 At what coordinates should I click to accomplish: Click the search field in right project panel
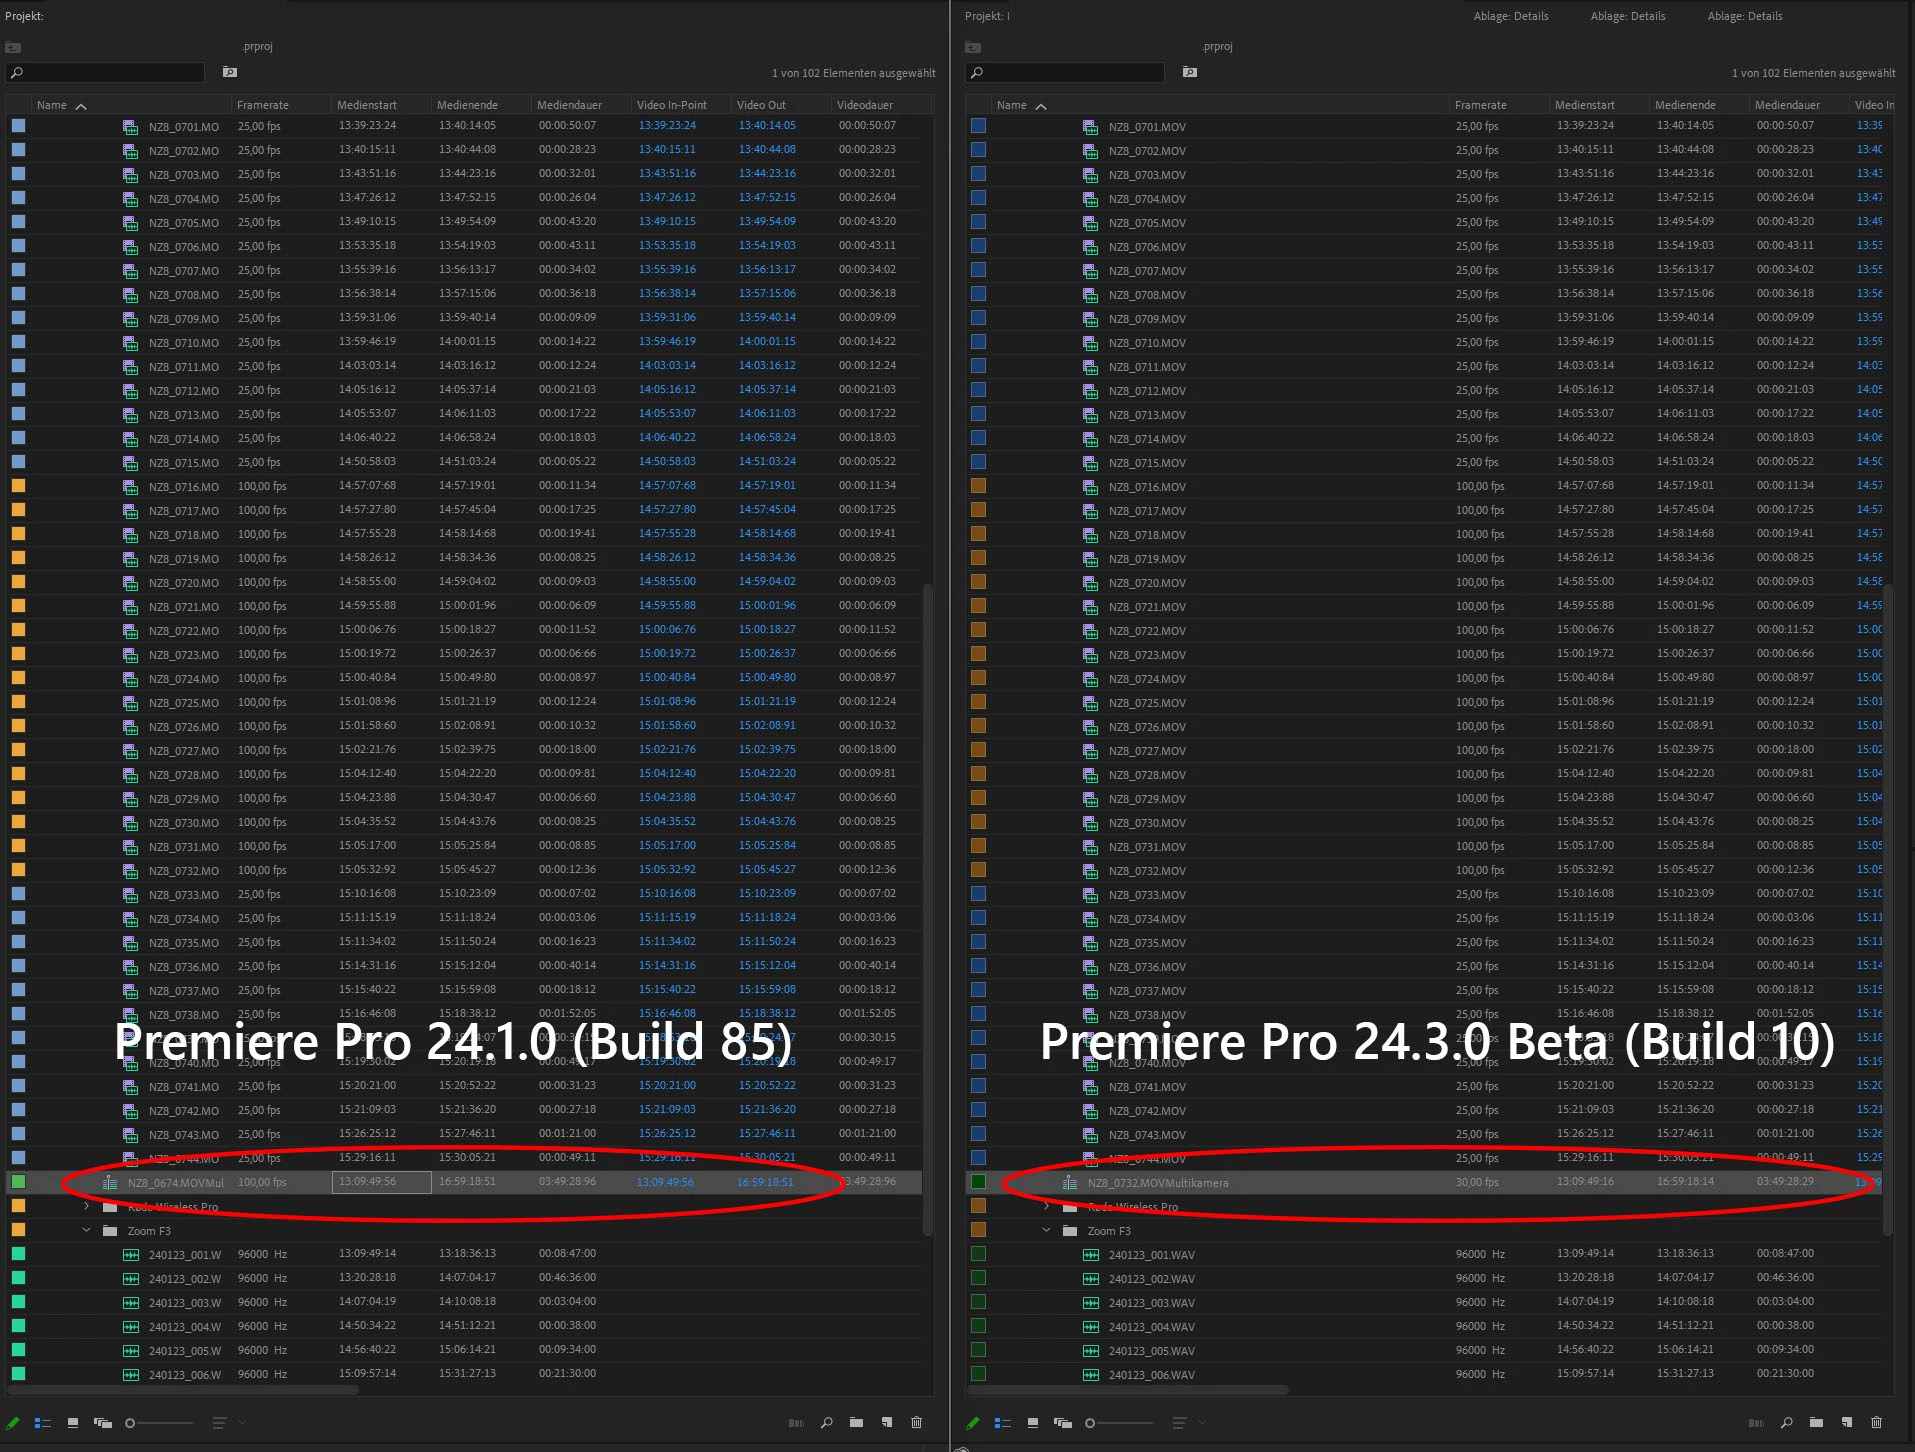[x=1066, y=72]
